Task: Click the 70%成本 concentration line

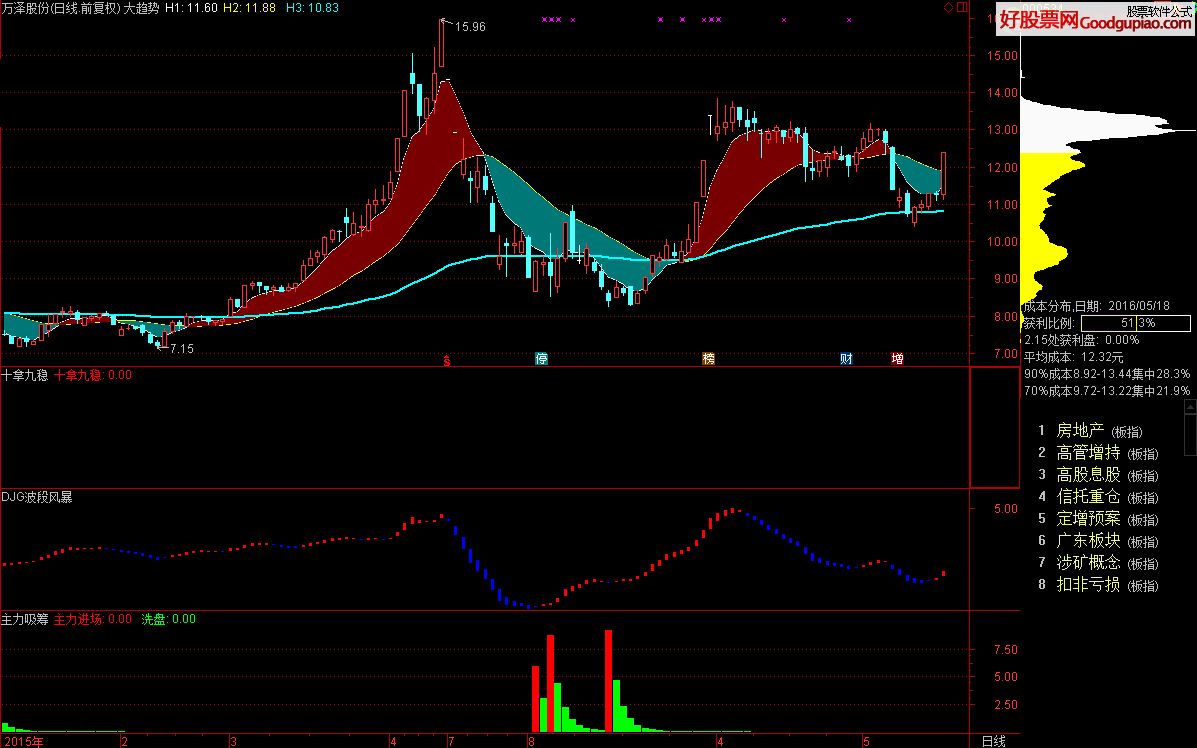Action: click(1107, 391)
